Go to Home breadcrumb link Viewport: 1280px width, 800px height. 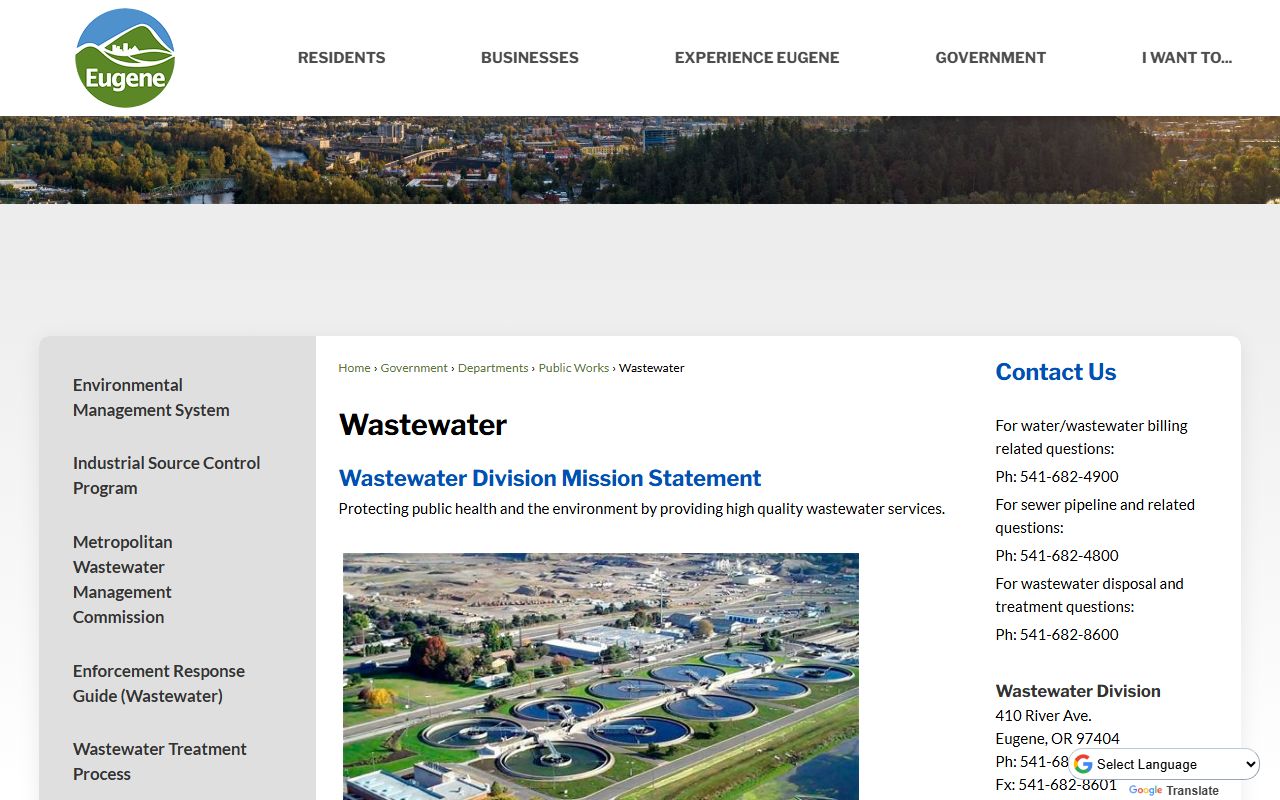(354, 368)
